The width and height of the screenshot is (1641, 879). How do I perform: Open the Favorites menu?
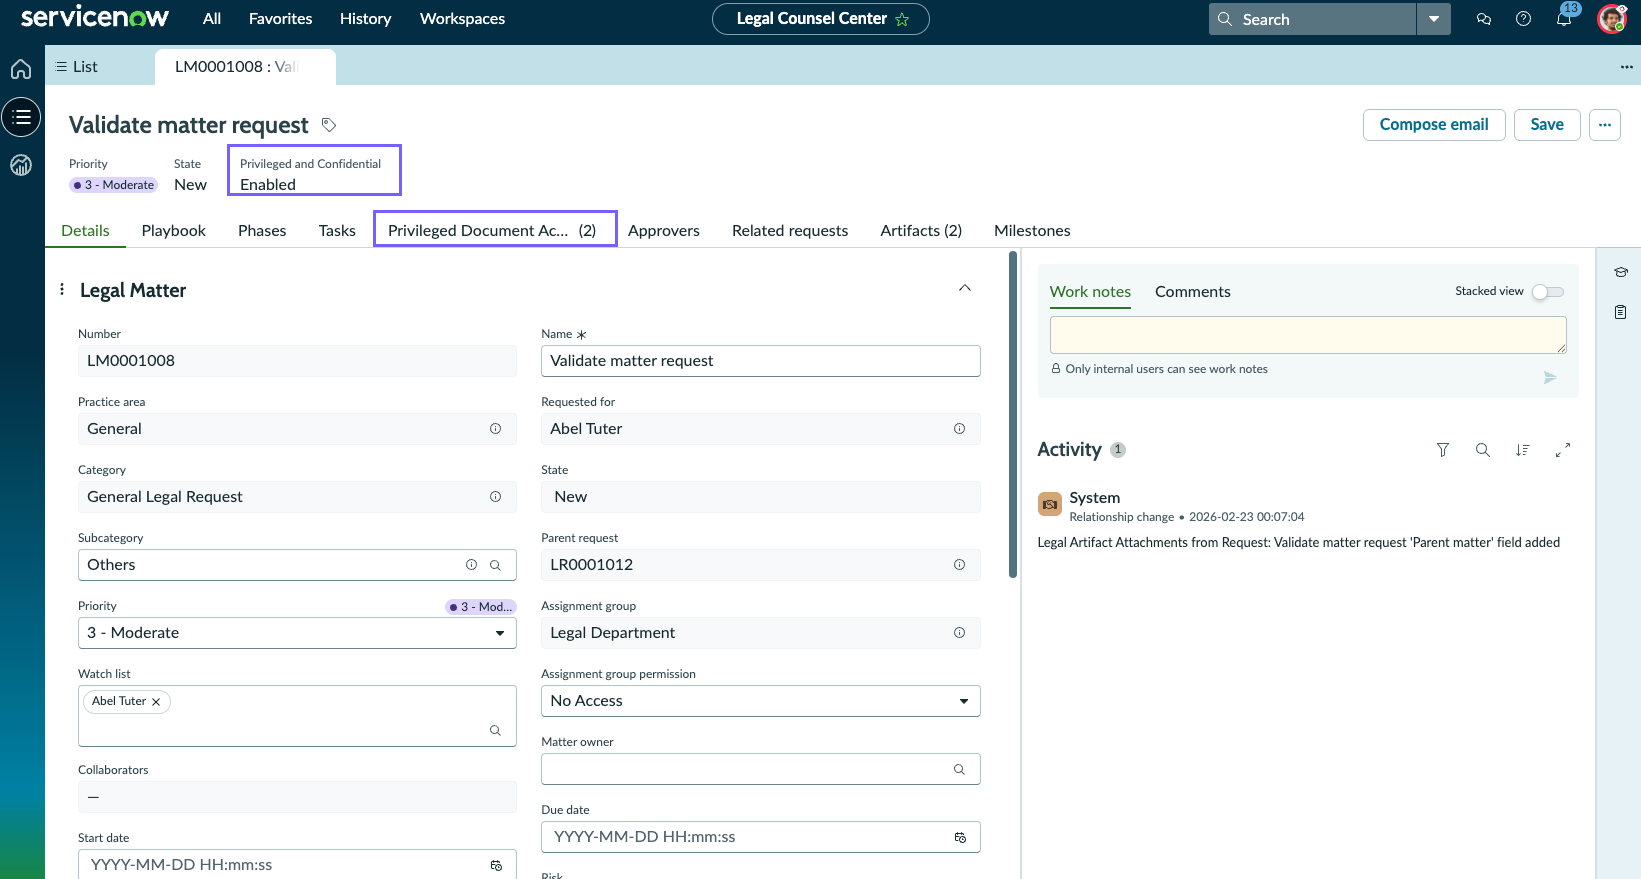[280, 19]
